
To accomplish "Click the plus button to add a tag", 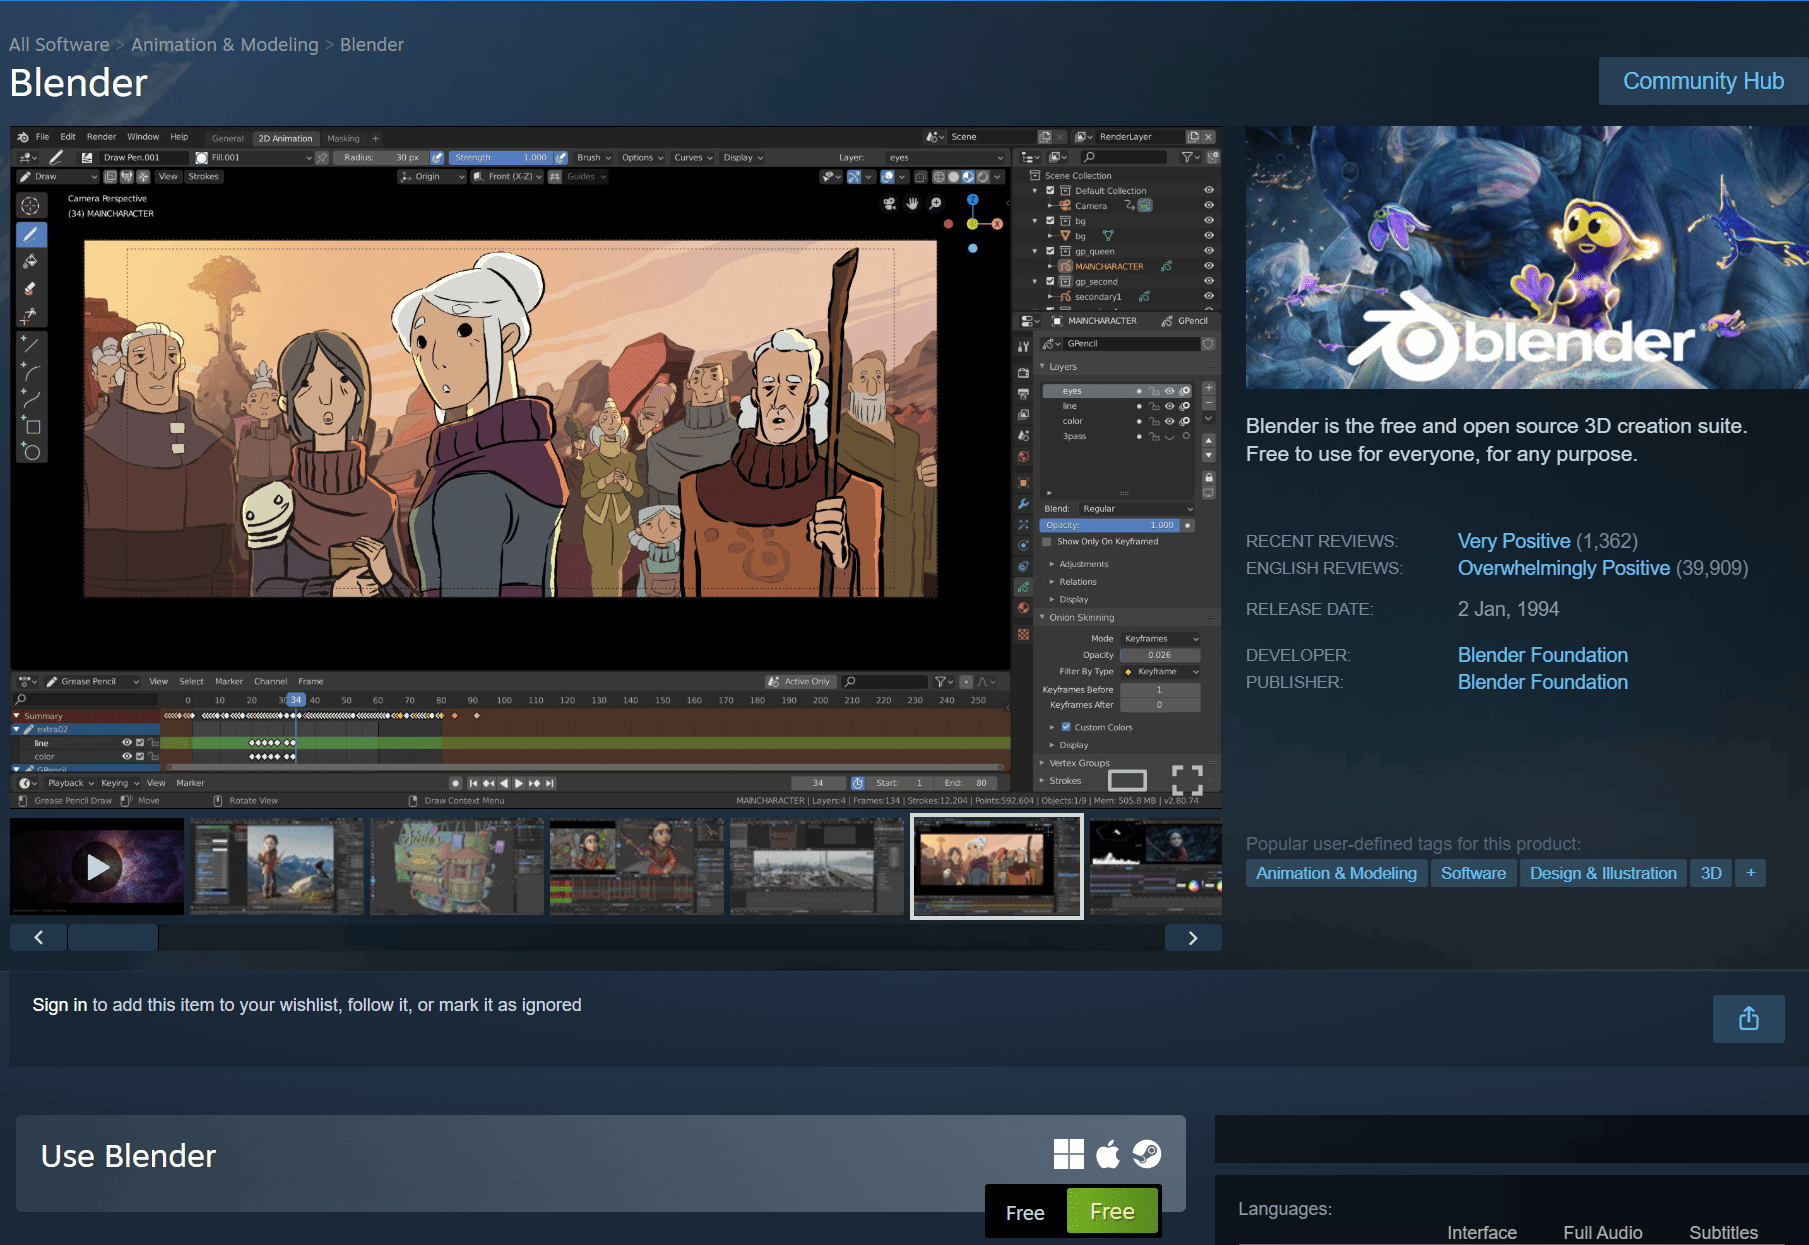I will 1750,873.
